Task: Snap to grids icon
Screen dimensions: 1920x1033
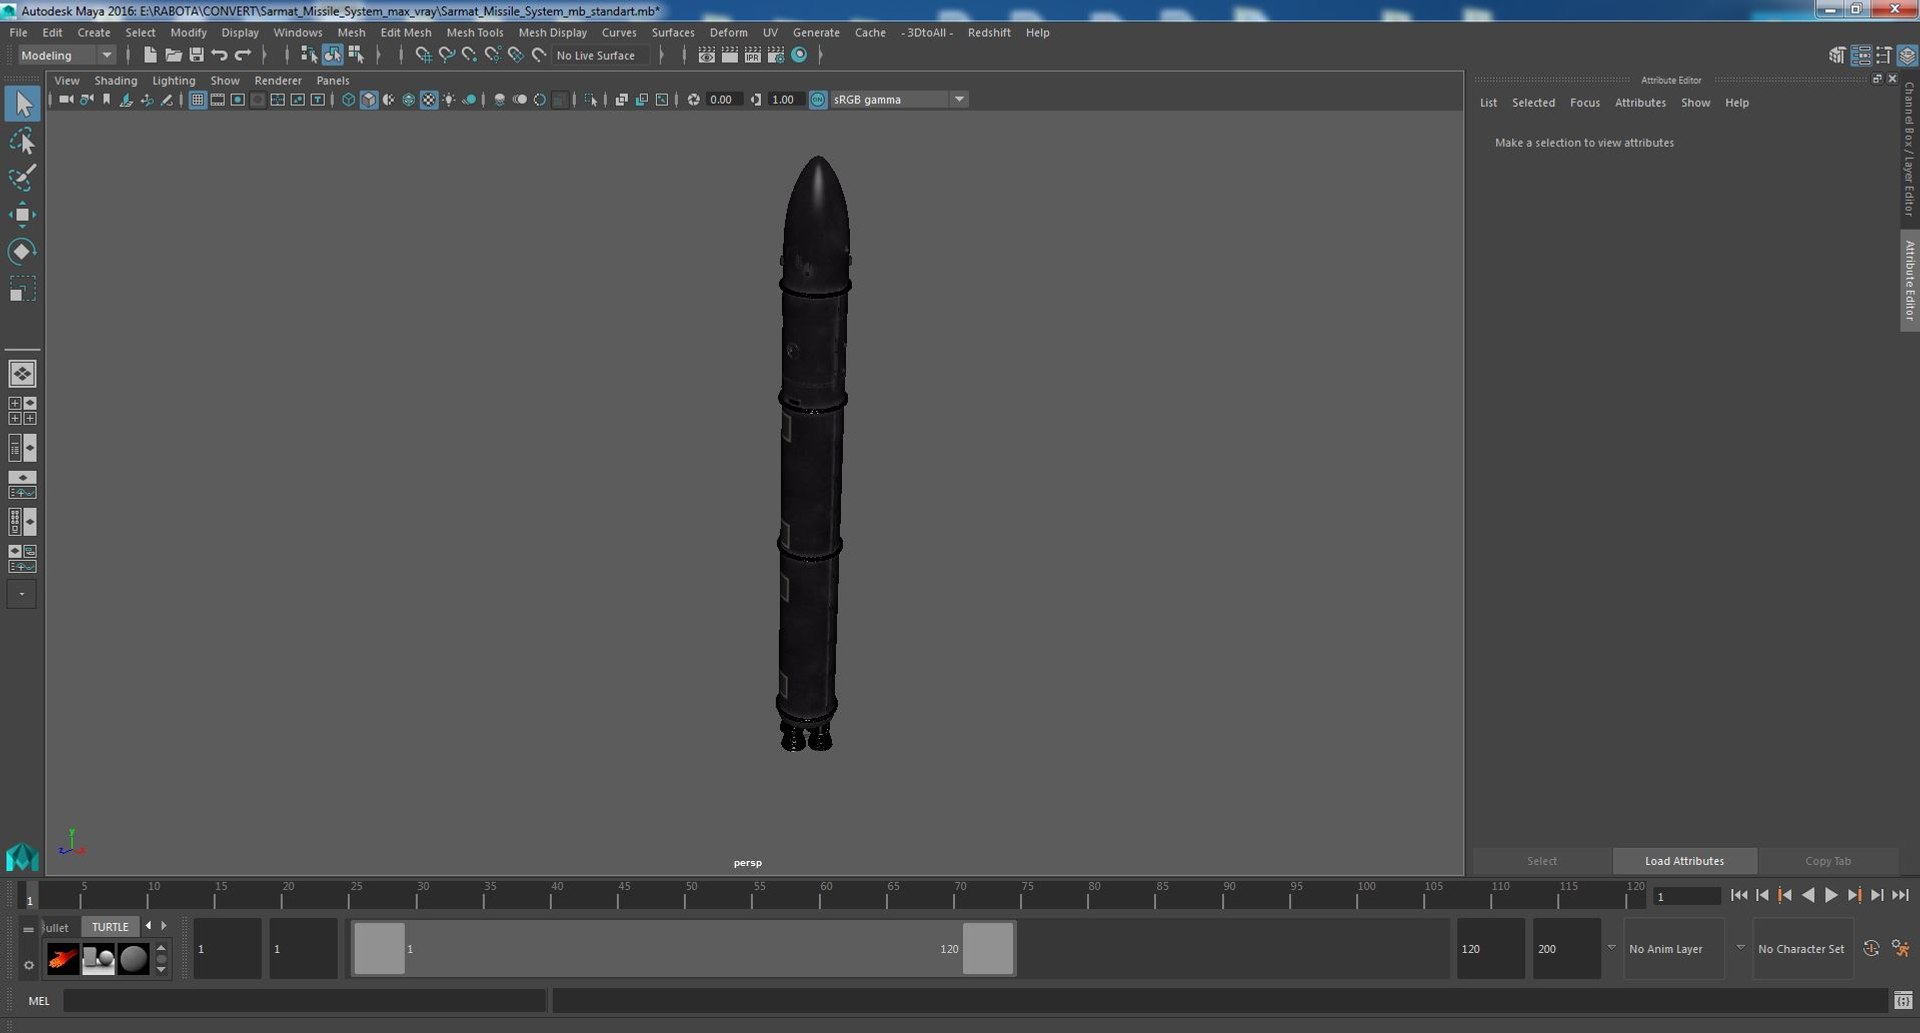Action: (423, 55)
